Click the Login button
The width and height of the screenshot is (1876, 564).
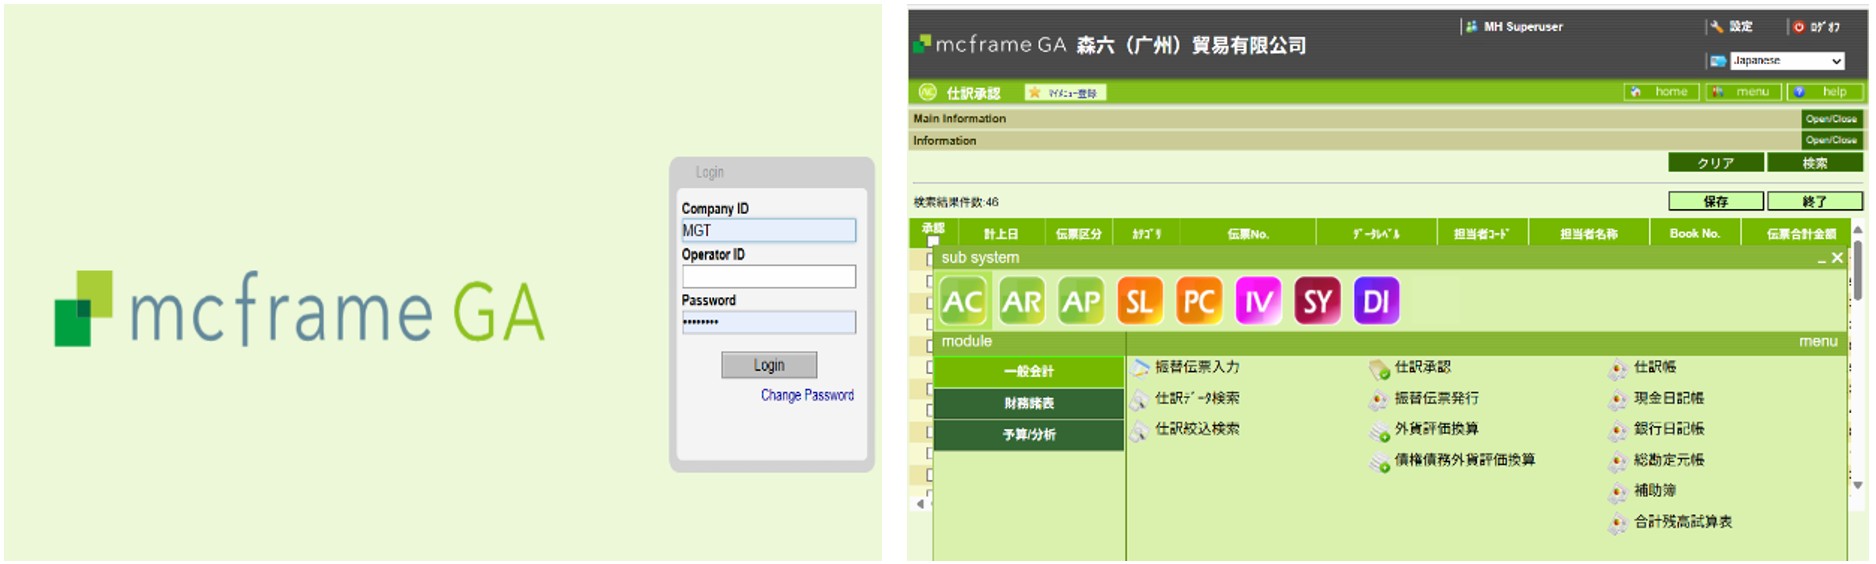click(x=769, y=365)
